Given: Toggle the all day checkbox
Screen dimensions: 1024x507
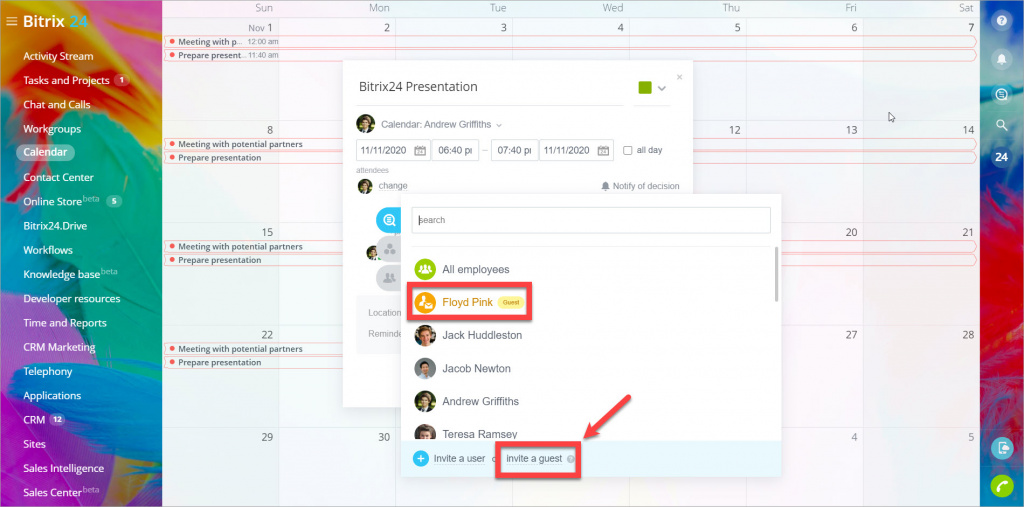Looking at the screenshot, I should (x=628, y=150).
